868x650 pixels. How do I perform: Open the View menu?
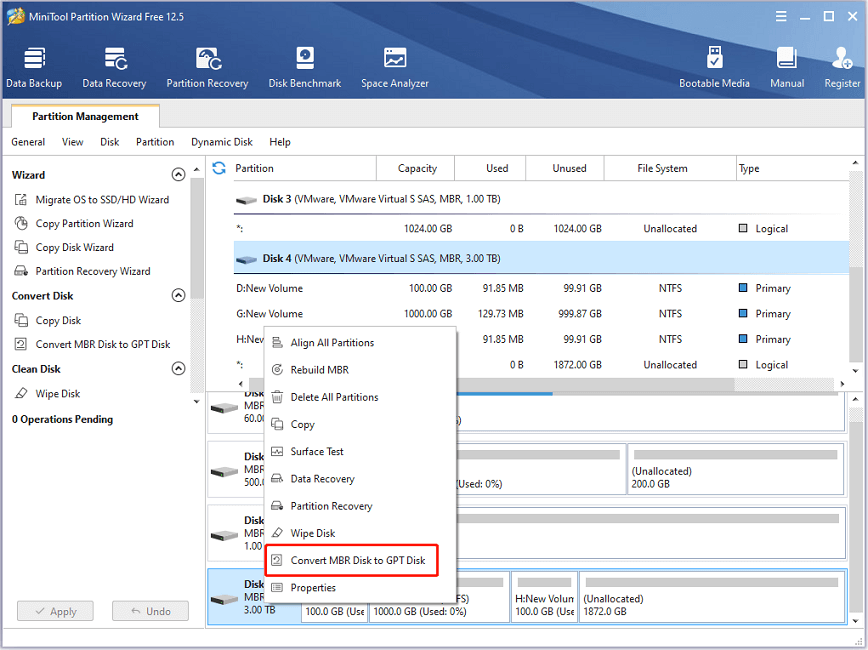click(x=73, y=142)
